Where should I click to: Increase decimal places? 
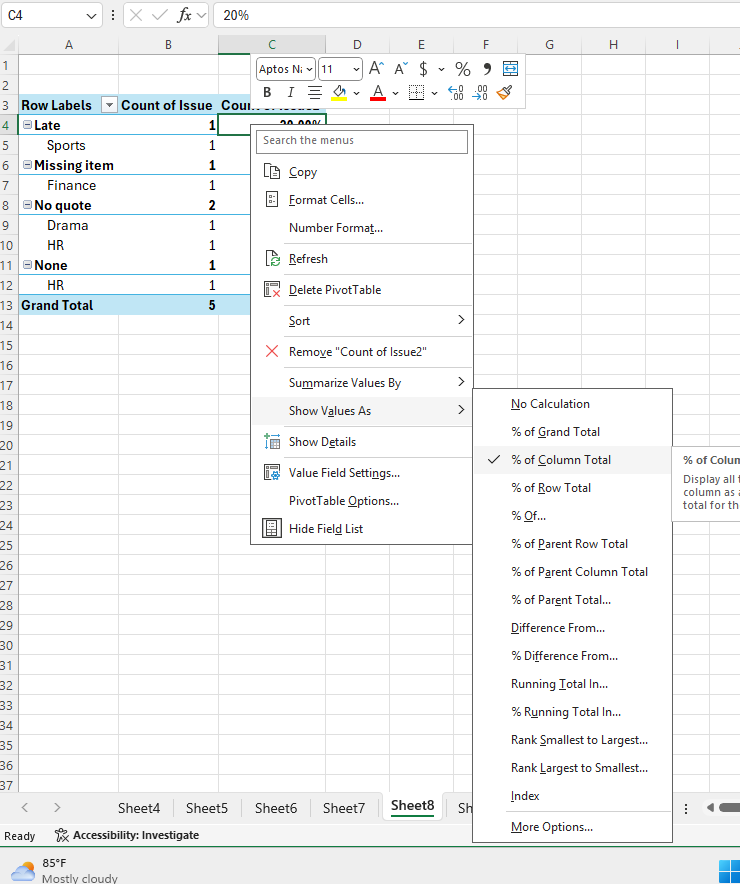tap(455, 92)
